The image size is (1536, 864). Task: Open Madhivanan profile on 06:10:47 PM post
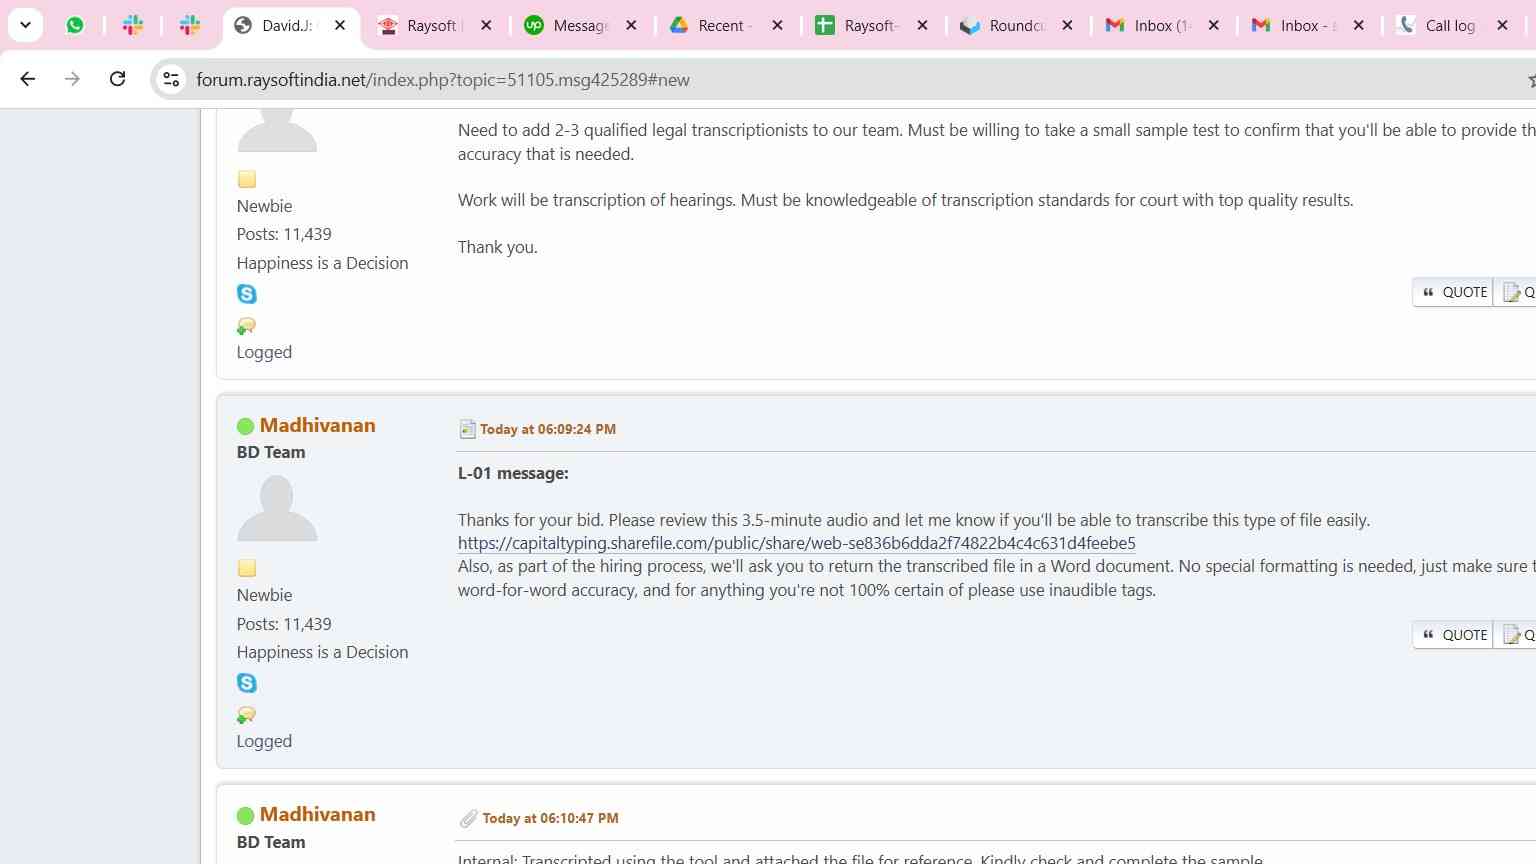pos(317,814)
